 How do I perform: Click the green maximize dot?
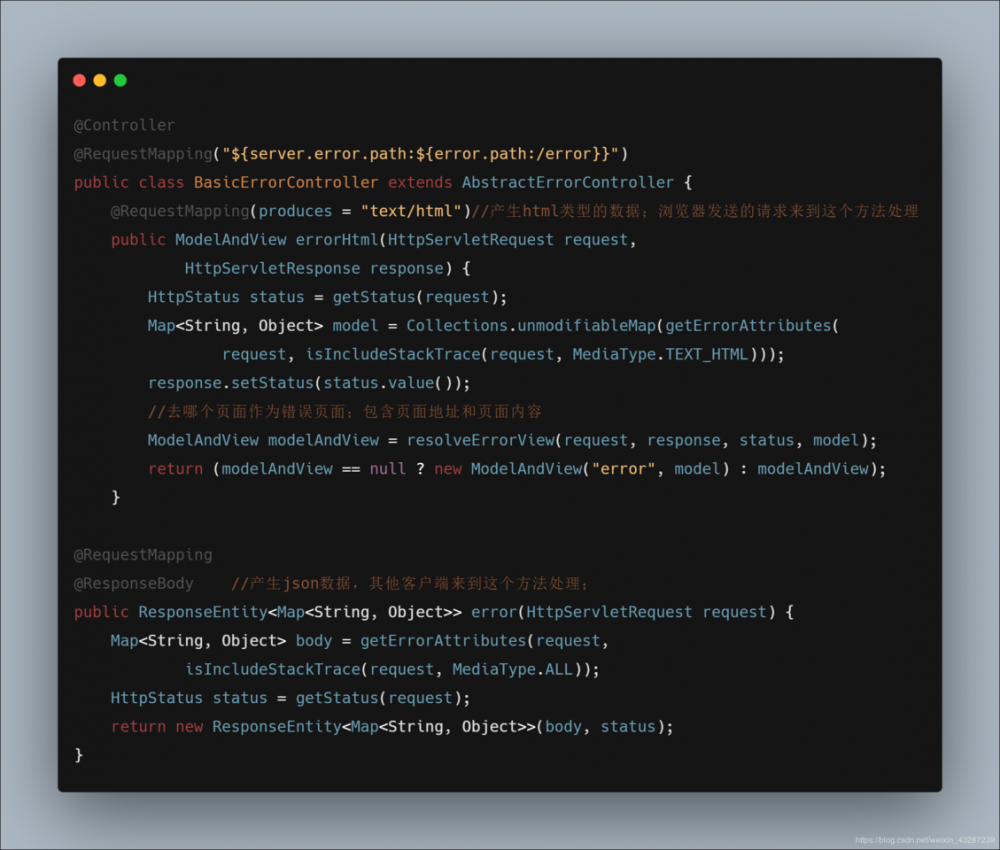[120, 80]
